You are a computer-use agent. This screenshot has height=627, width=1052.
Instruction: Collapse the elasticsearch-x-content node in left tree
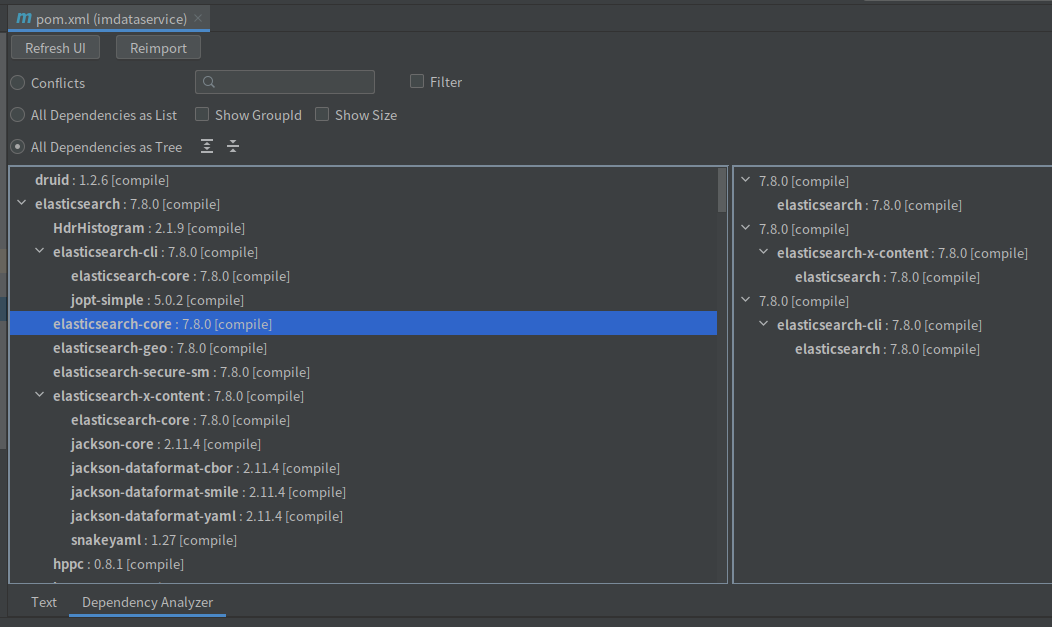click(40, 395)
